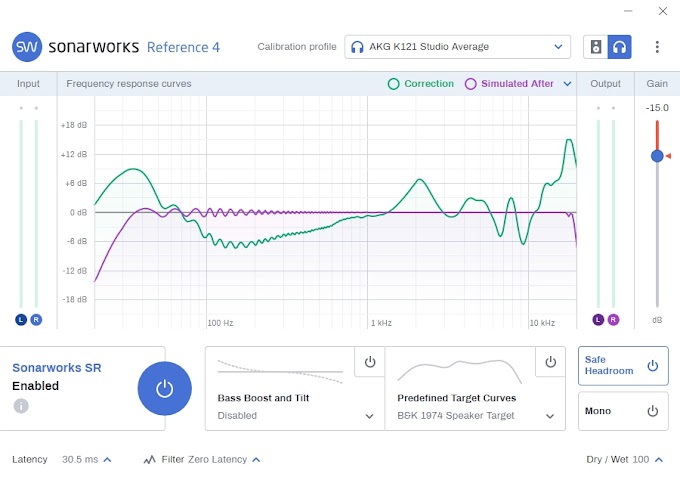Image resolution: width=680 pixels, height=480 pixels.
Task: Toggle Bass Boost and Tilt power
Action: pos(369,362)
